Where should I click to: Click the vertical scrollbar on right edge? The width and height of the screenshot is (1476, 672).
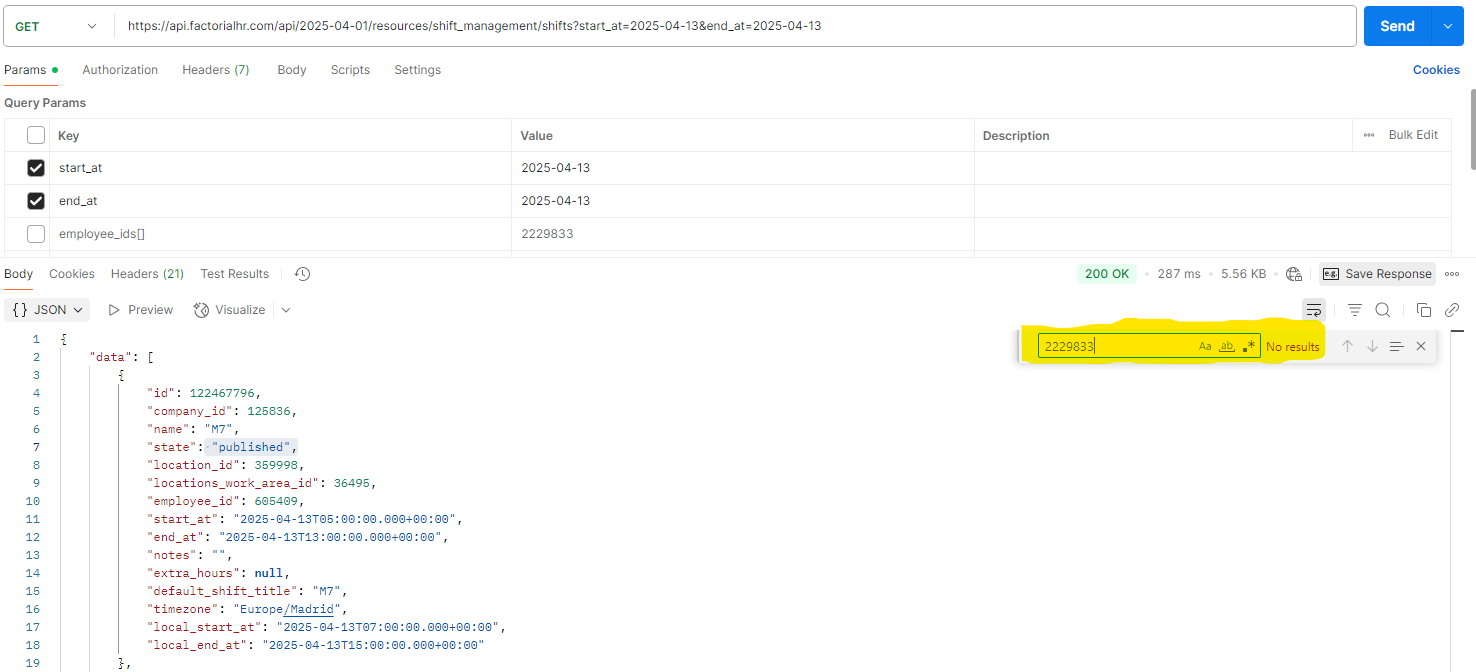[x=1471, y=130]
